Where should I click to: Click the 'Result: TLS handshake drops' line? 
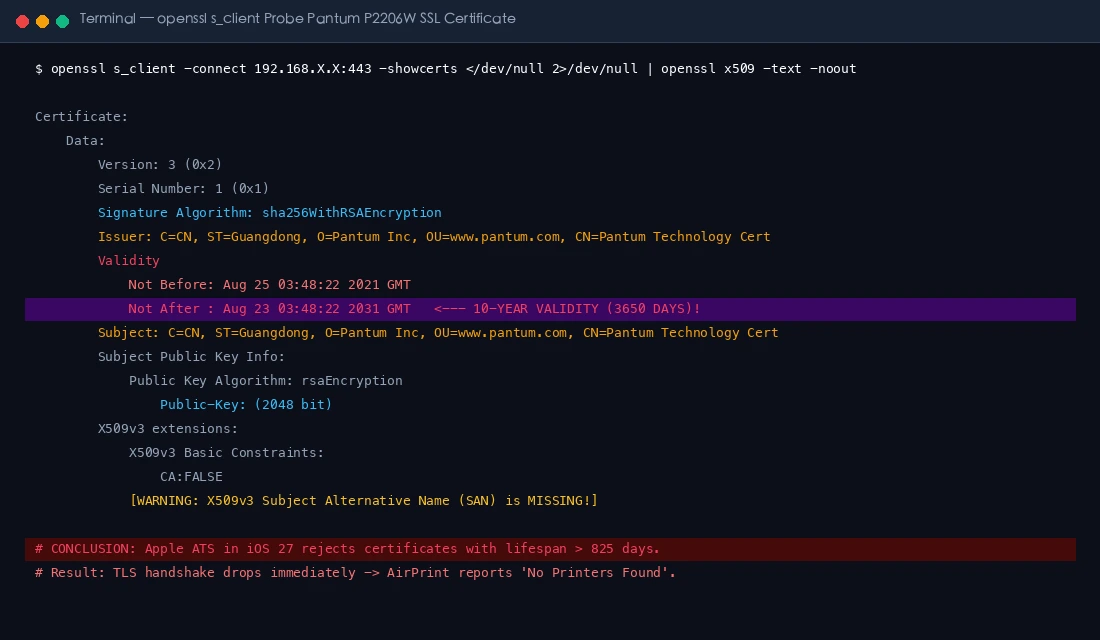pos(355,573)
